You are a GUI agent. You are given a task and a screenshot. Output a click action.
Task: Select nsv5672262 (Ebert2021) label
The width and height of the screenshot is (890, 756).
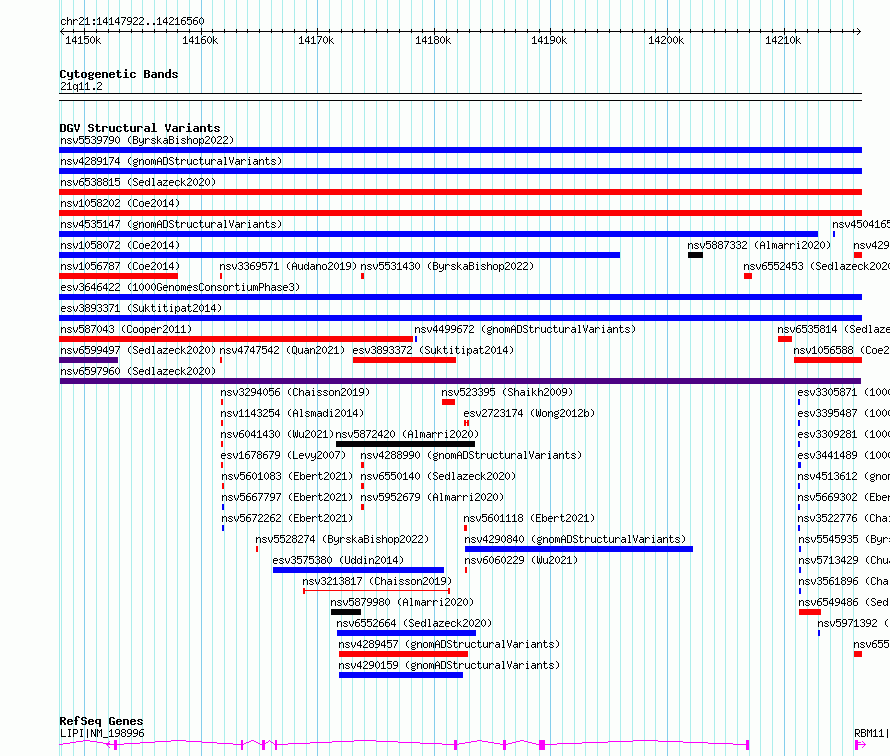coord(287,518)
